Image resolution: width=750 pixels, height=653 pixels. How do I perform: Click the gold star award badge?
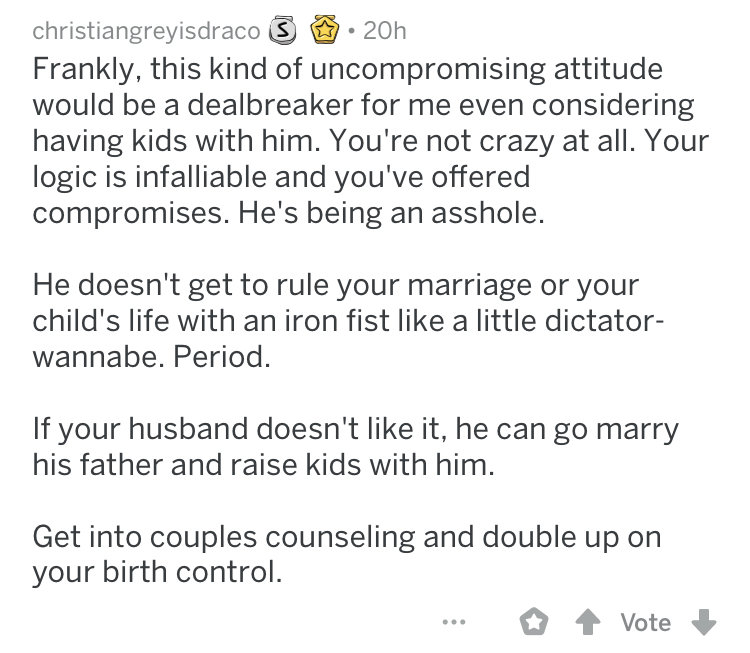(325, 30)
